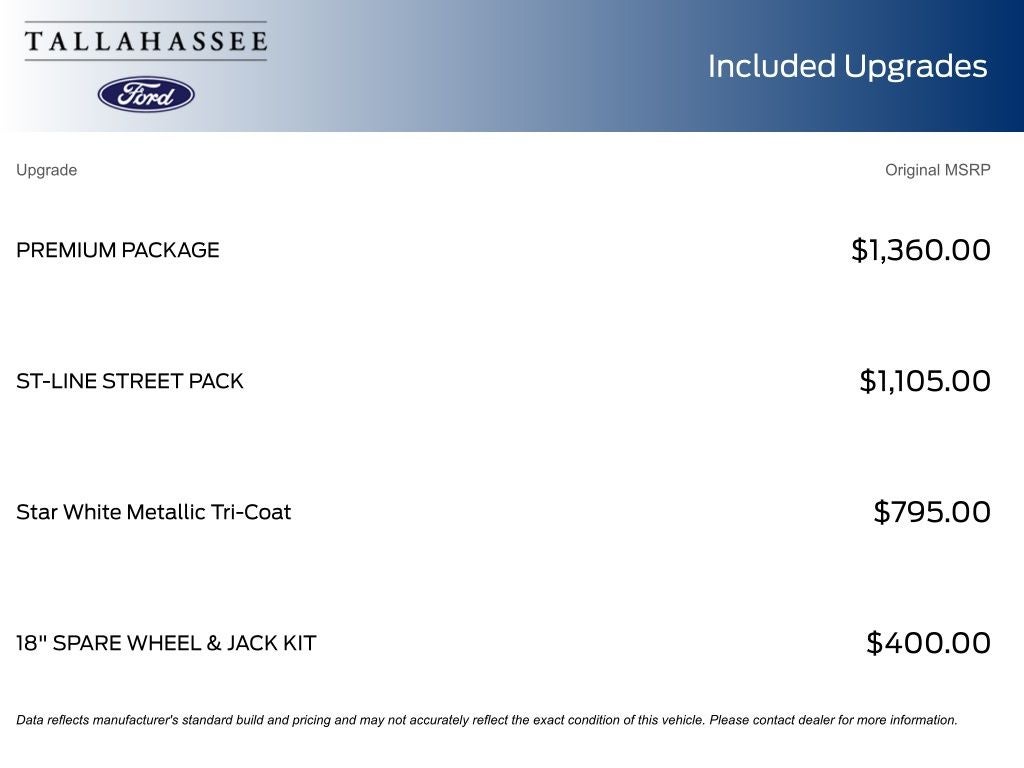1024x768 pixels.
Task: Click the Upgrade column header
Action: (x=46, y=170)
